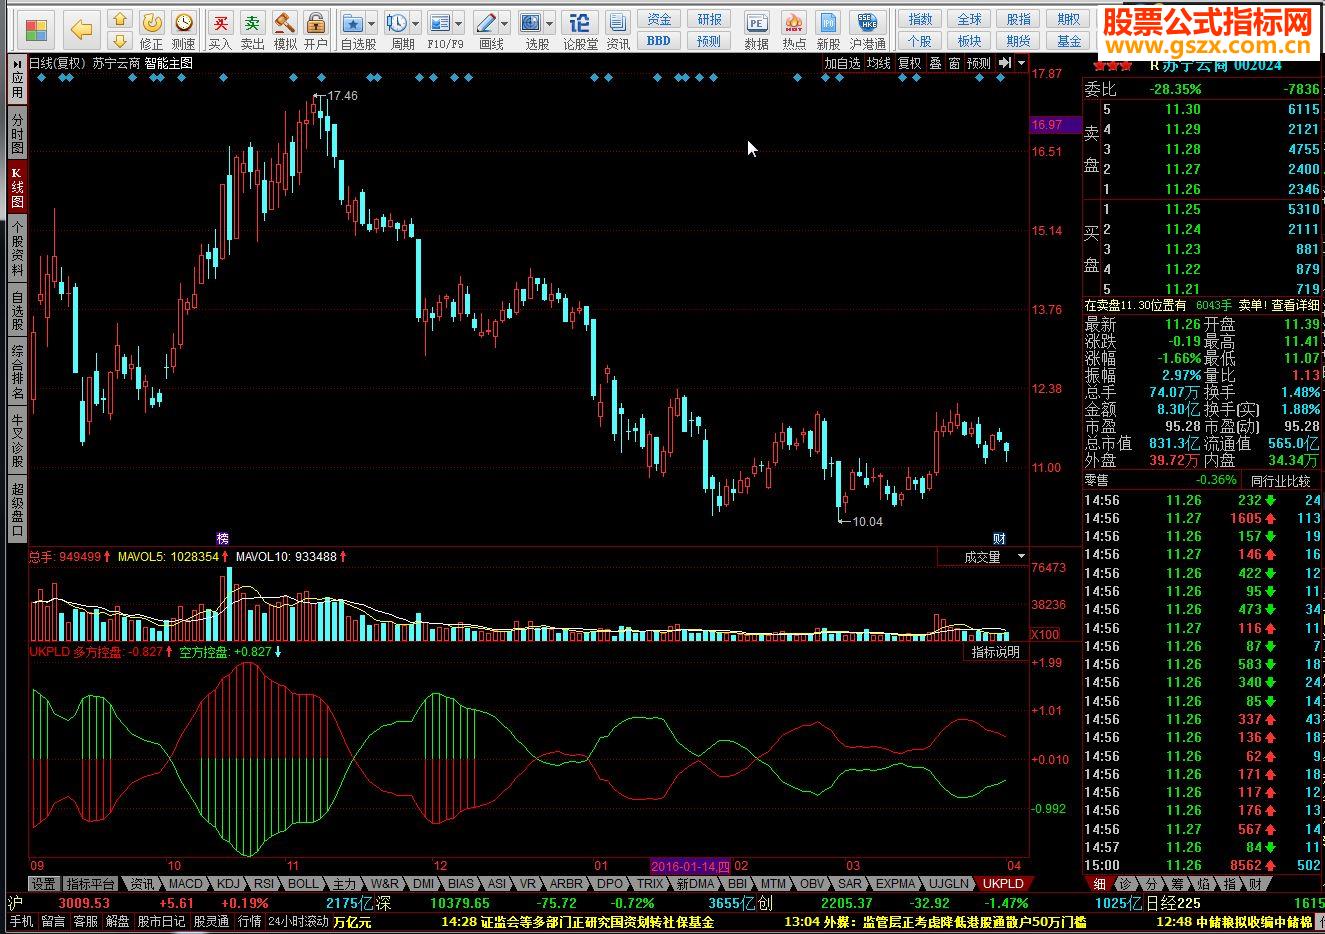This screenshot has height=934, width=1325.
Task: Click the yellow back arrow icon
Action: click(x=81, y=30)
